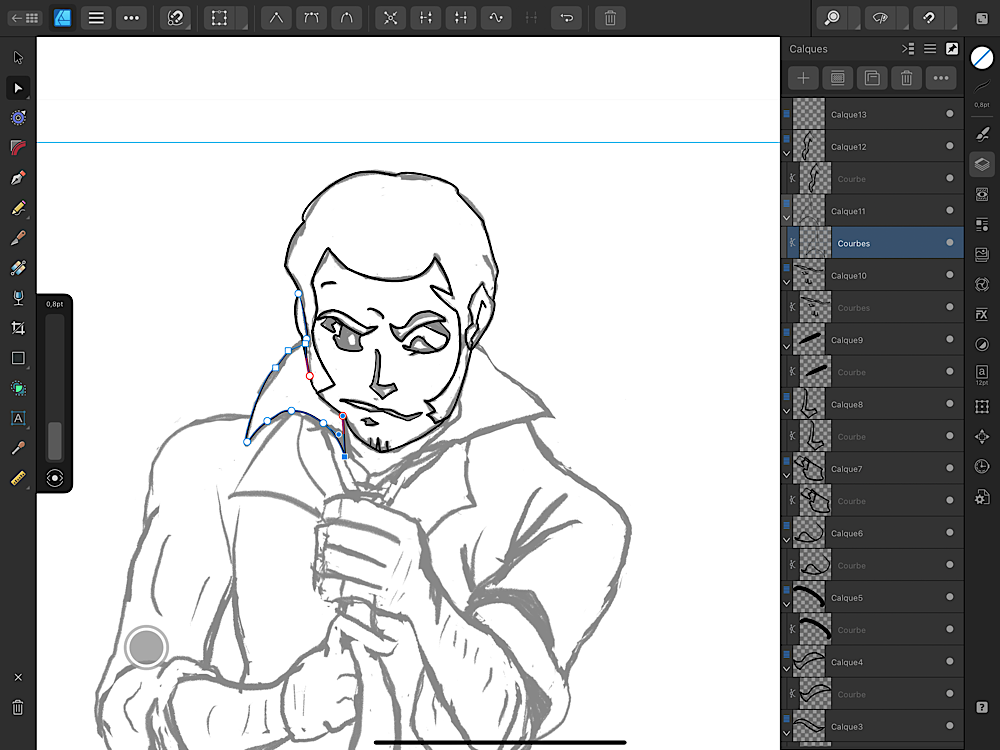Select the Pencil tool
Screen dimensions: 1000x750
18,208
